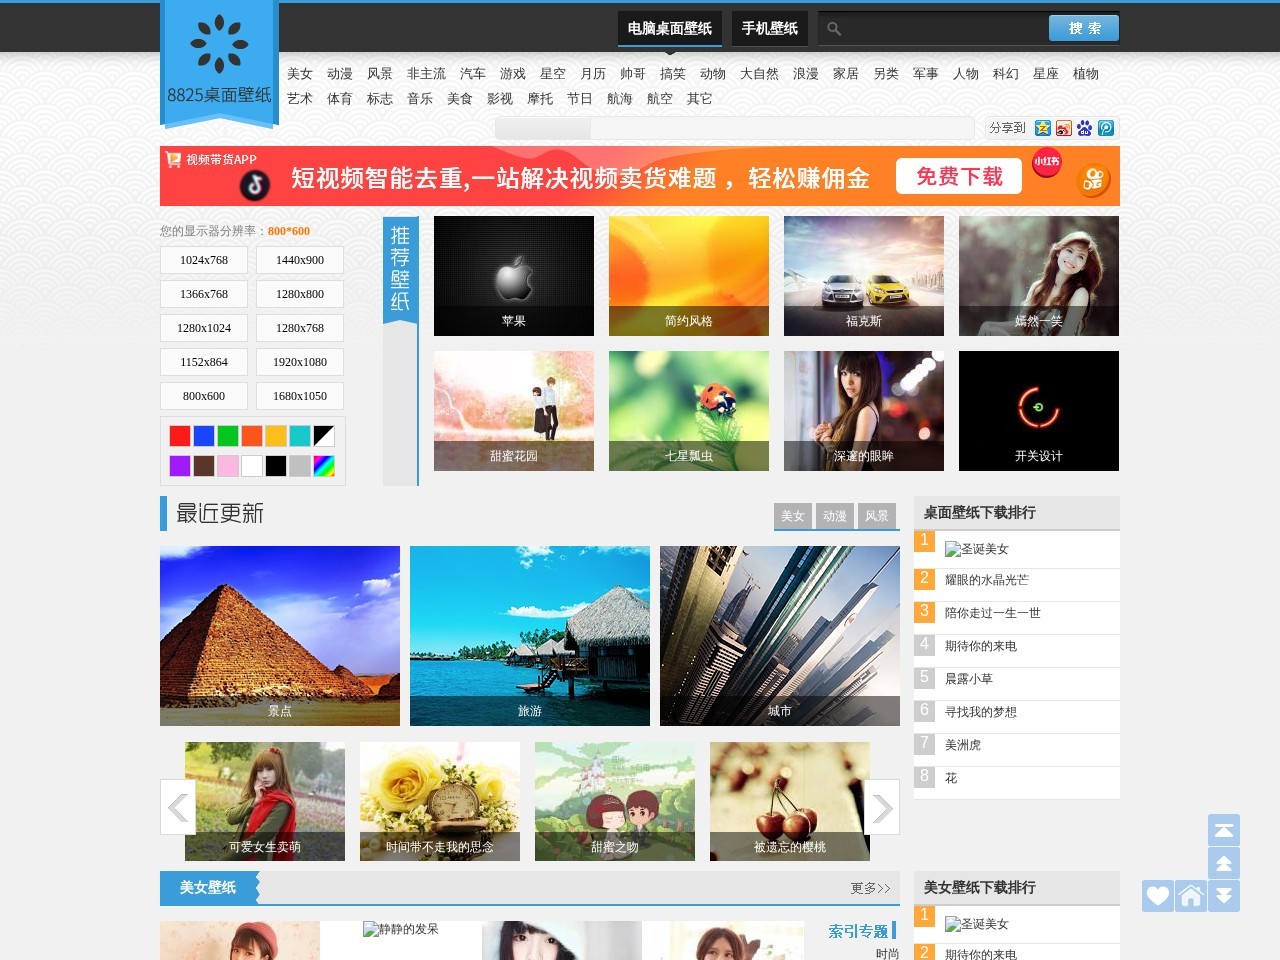Filter recent updates by 动漫

[835, 517]
